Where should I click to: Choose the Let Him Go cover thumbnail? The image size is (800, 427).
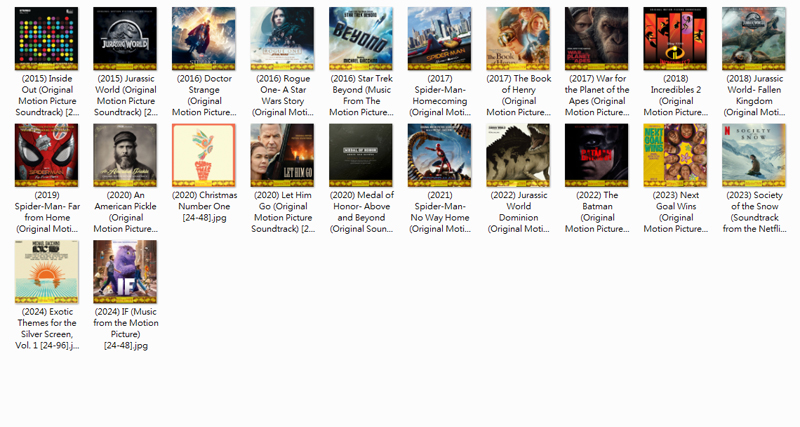[x=282, y=155]
